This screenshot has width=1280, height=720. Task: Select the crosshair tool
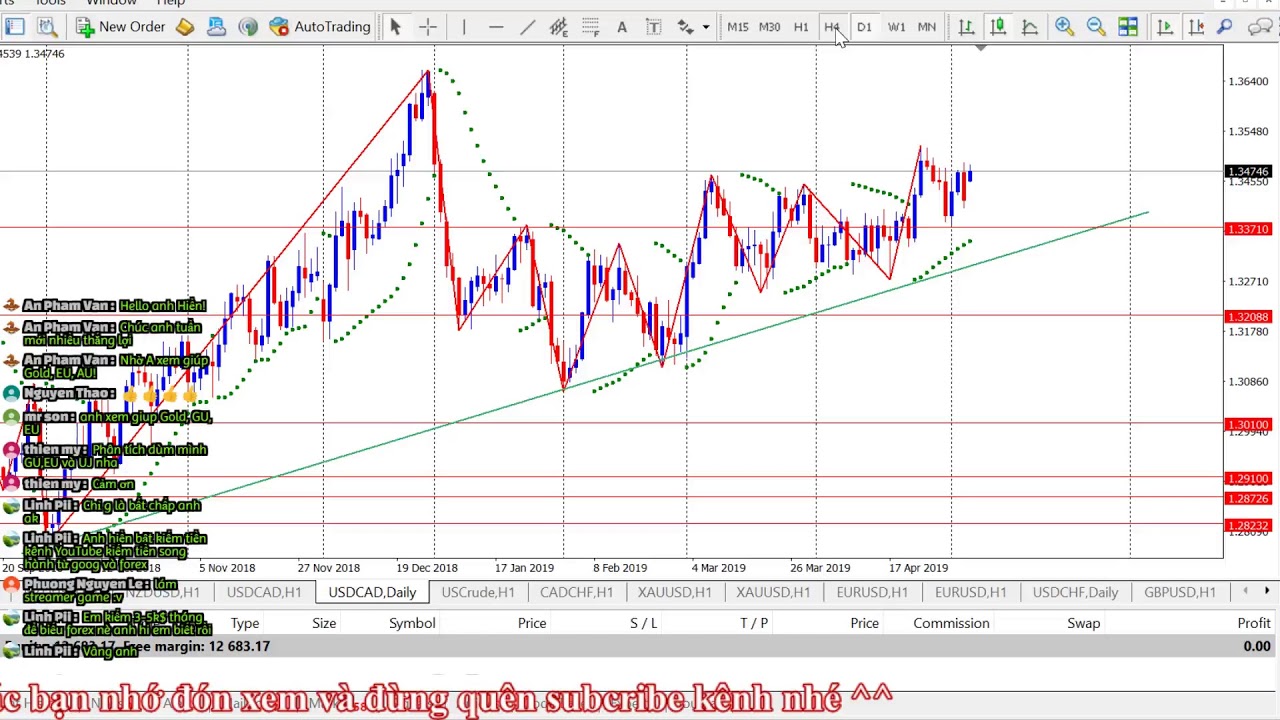tap(427, 27)
